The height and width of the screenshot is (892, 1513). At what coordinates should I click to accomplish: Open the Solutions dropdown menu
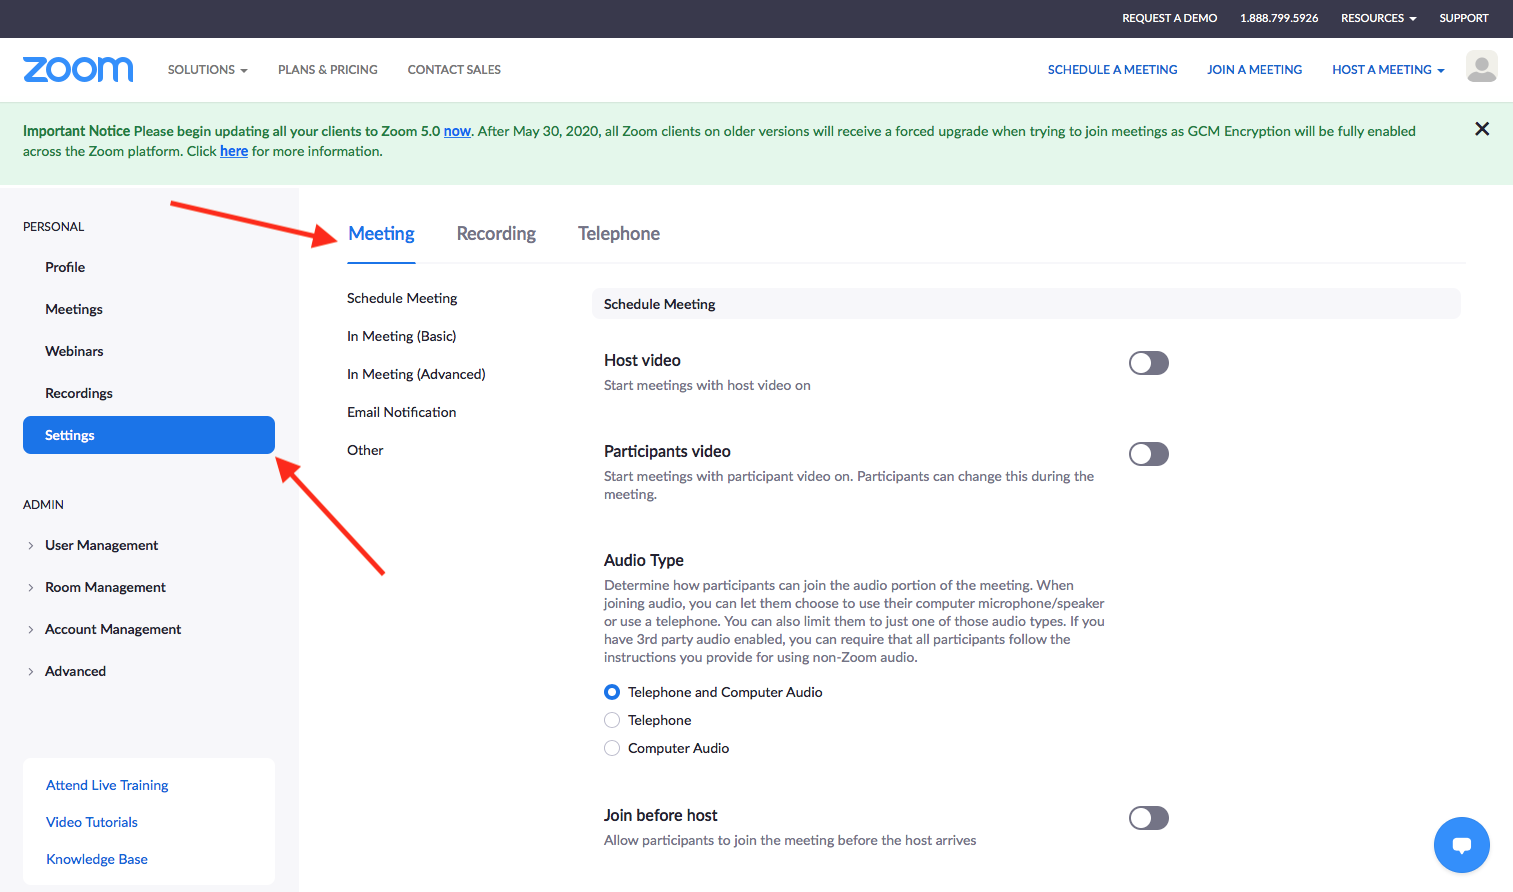coord(207,70)
